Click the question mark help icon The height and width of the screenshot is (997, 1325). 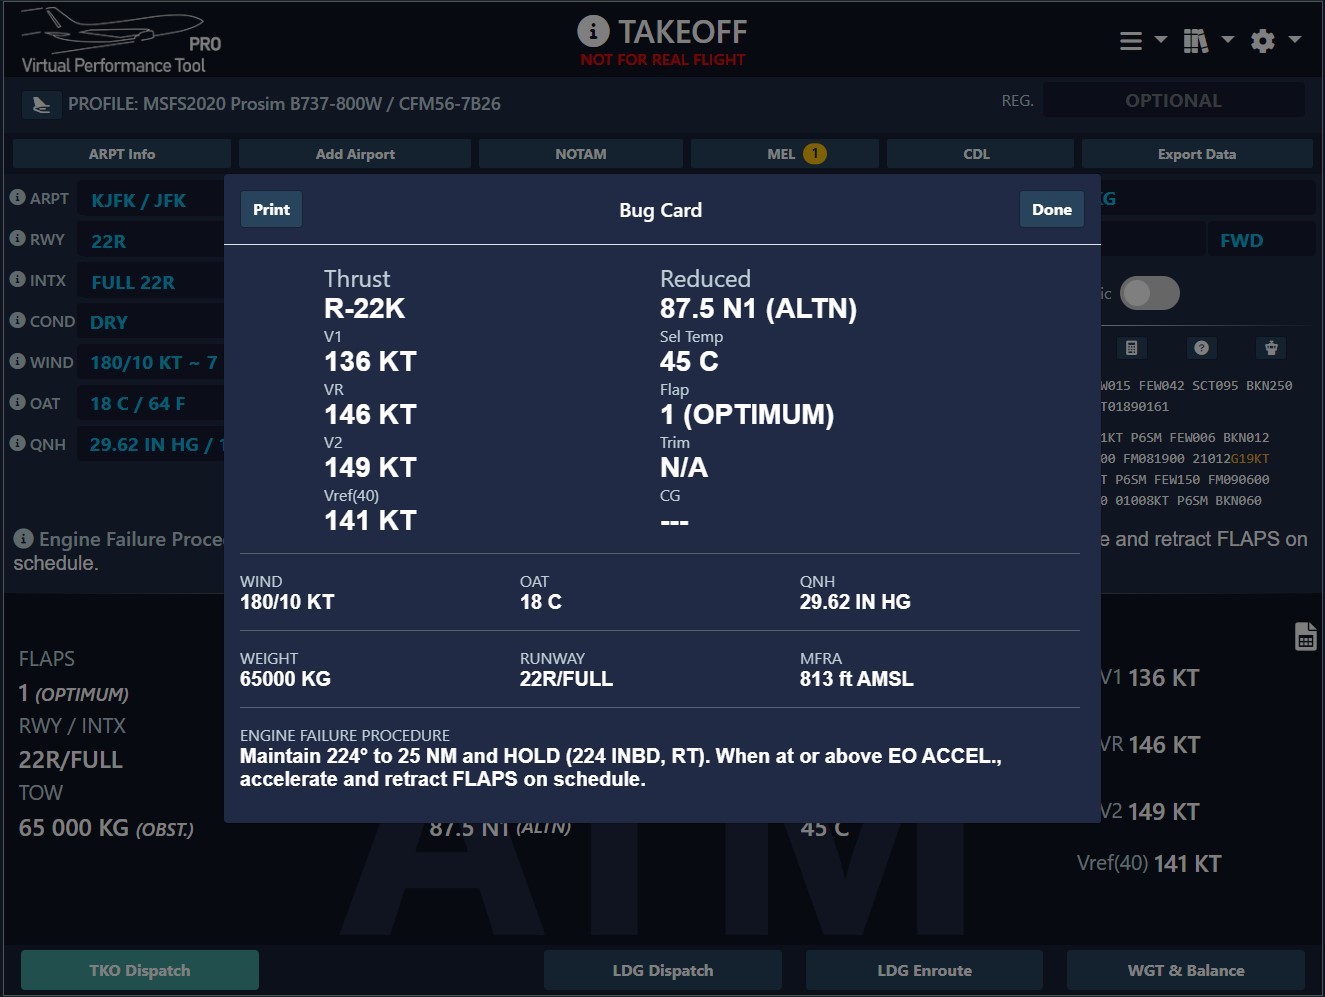click(x=1201, y=348)
